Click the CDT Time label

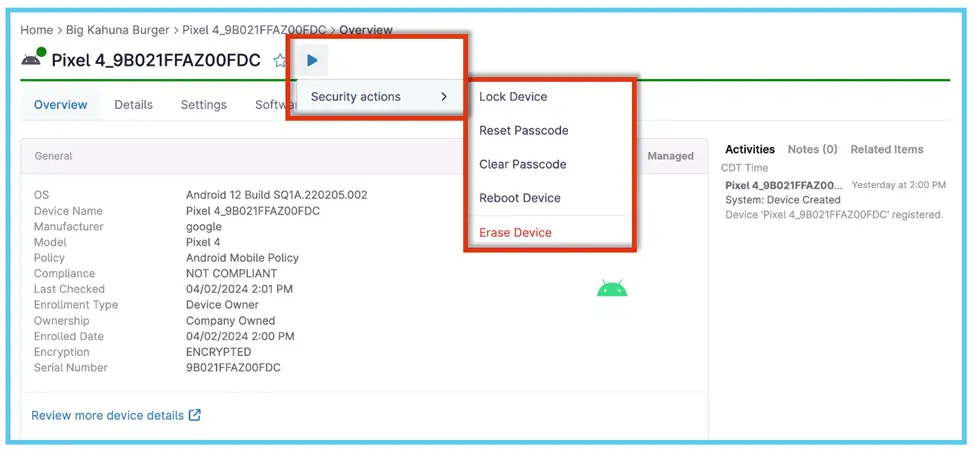pyautogui.click(x=744, y=168)
